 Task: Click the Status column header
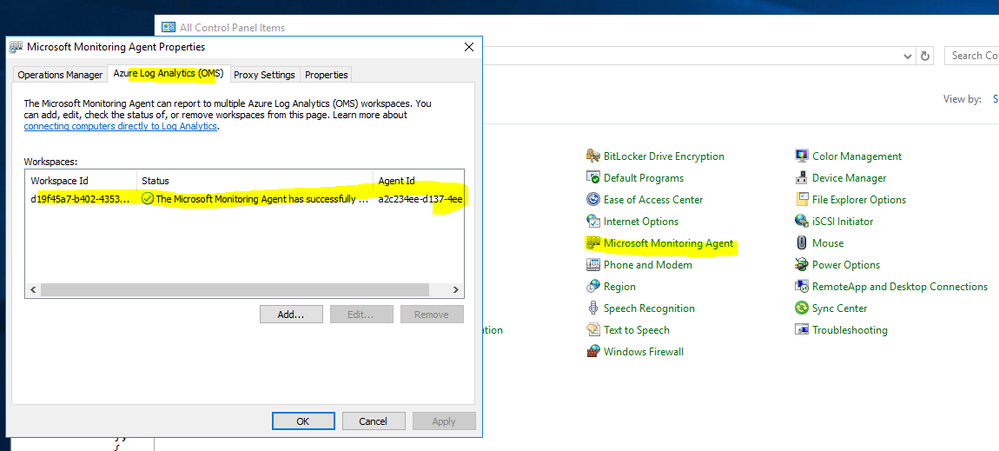[x=254, y=180]
